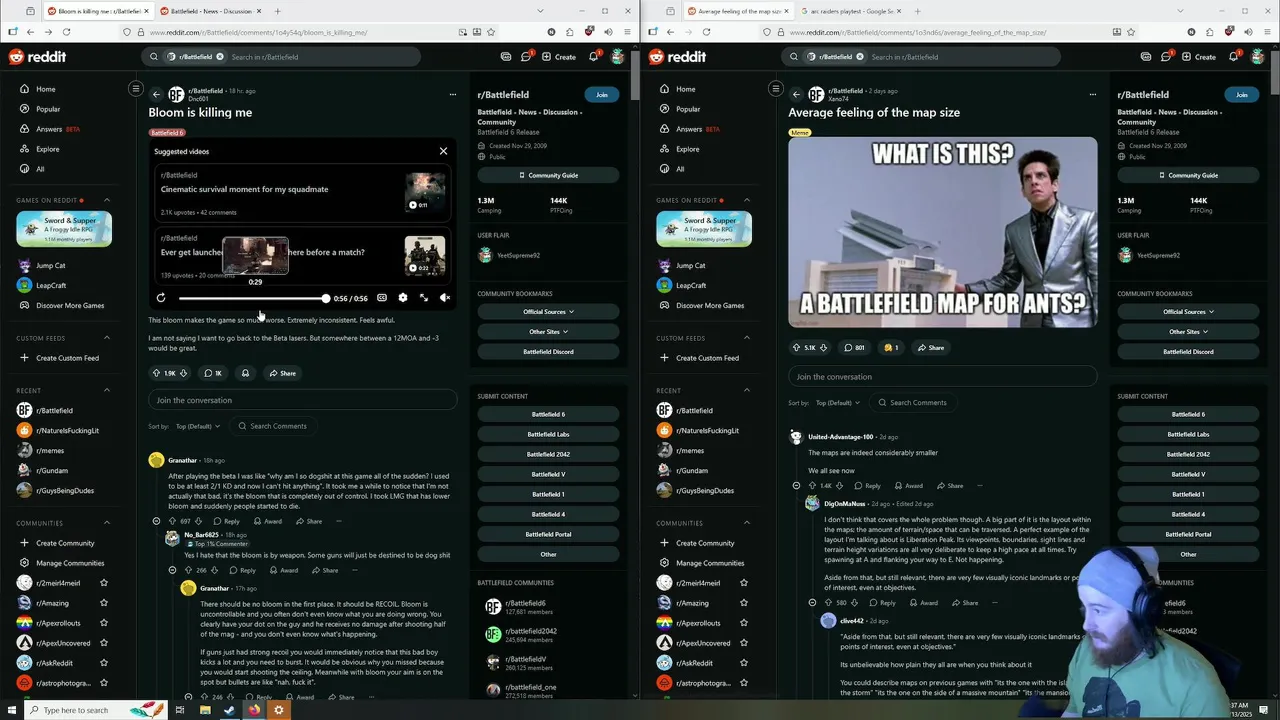Image resolution: width=1280 pixels, height=720 pixels.
Task: Collapse Games on Reddit section, left window
Action: 107,200
